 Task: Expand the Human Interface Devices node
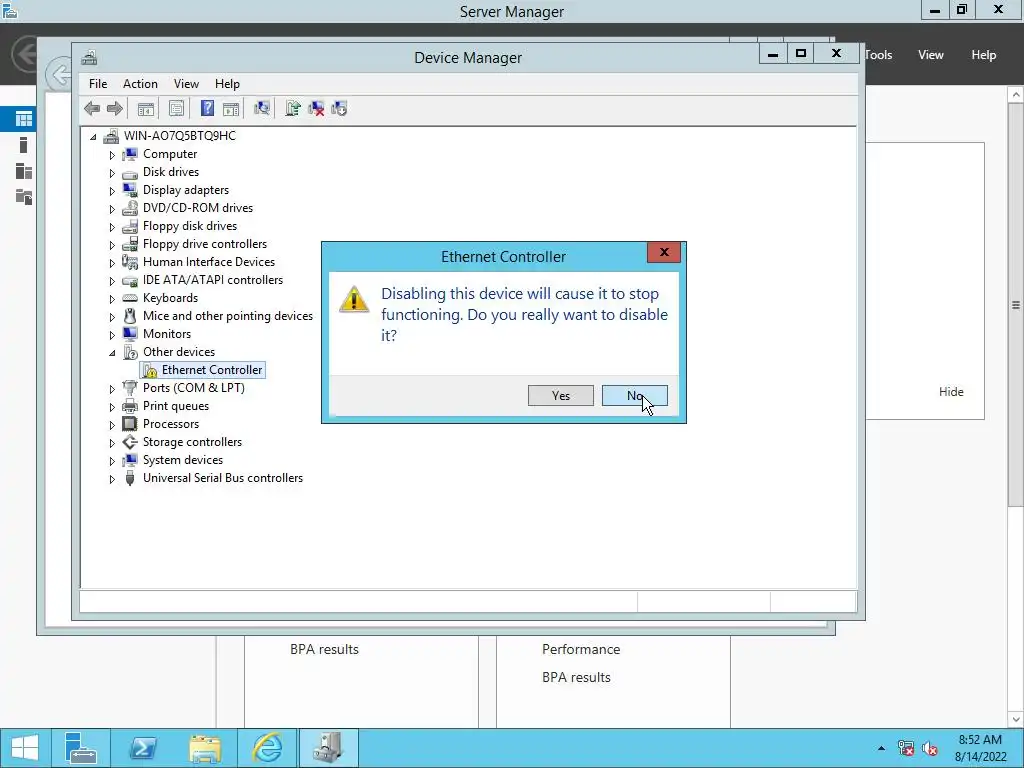[112, 263]
